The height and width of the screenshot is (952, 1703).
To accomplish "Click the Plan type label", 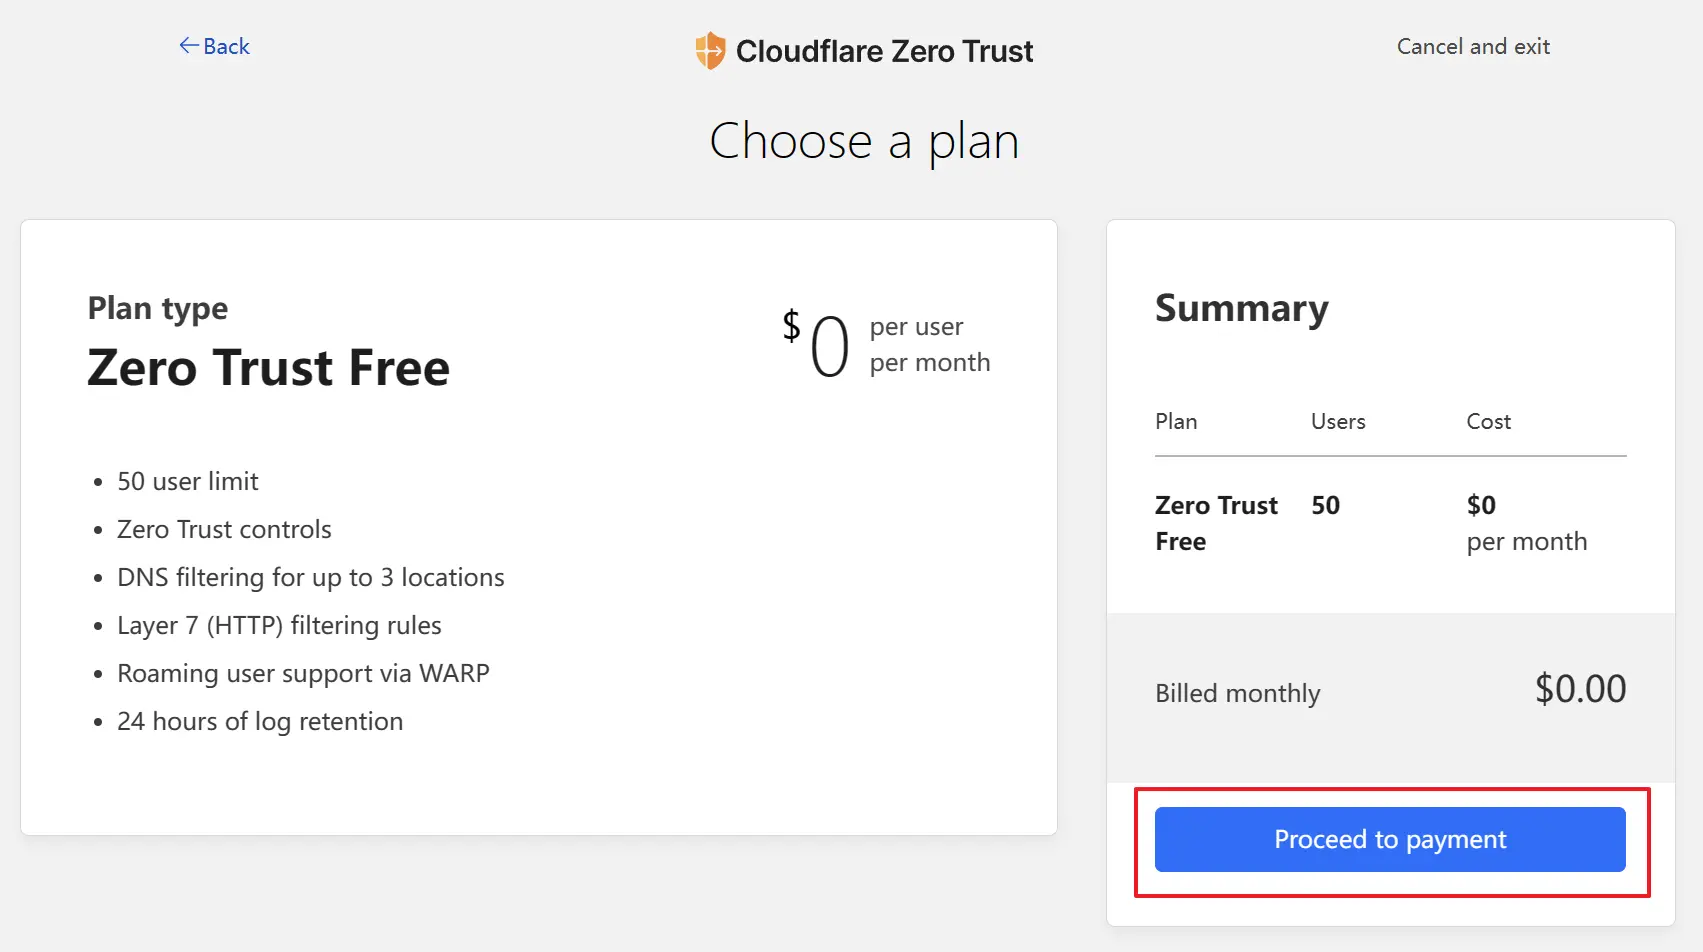I will [158, 308].
